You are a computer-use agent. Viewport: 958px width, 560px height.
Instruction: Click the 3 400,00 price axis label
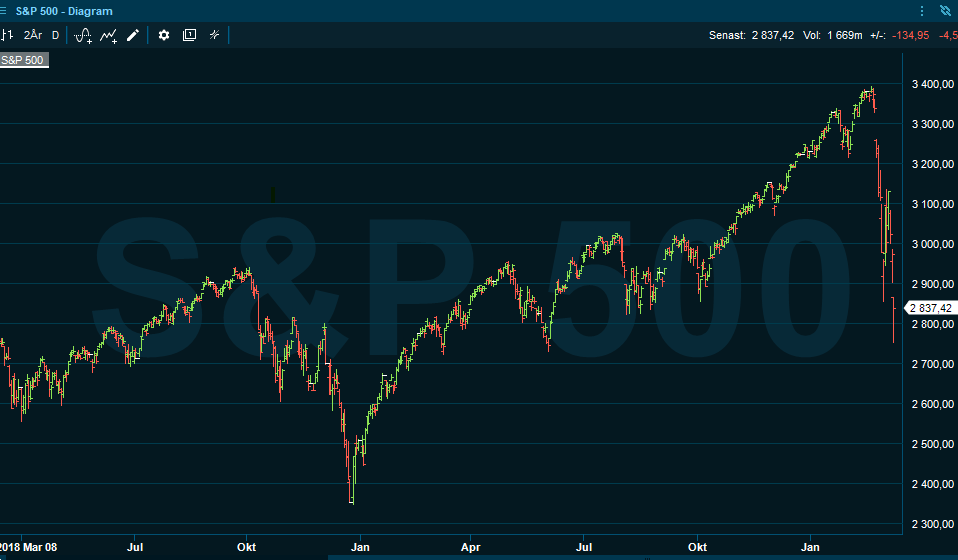pyautogui.click(x=932, y=84)
